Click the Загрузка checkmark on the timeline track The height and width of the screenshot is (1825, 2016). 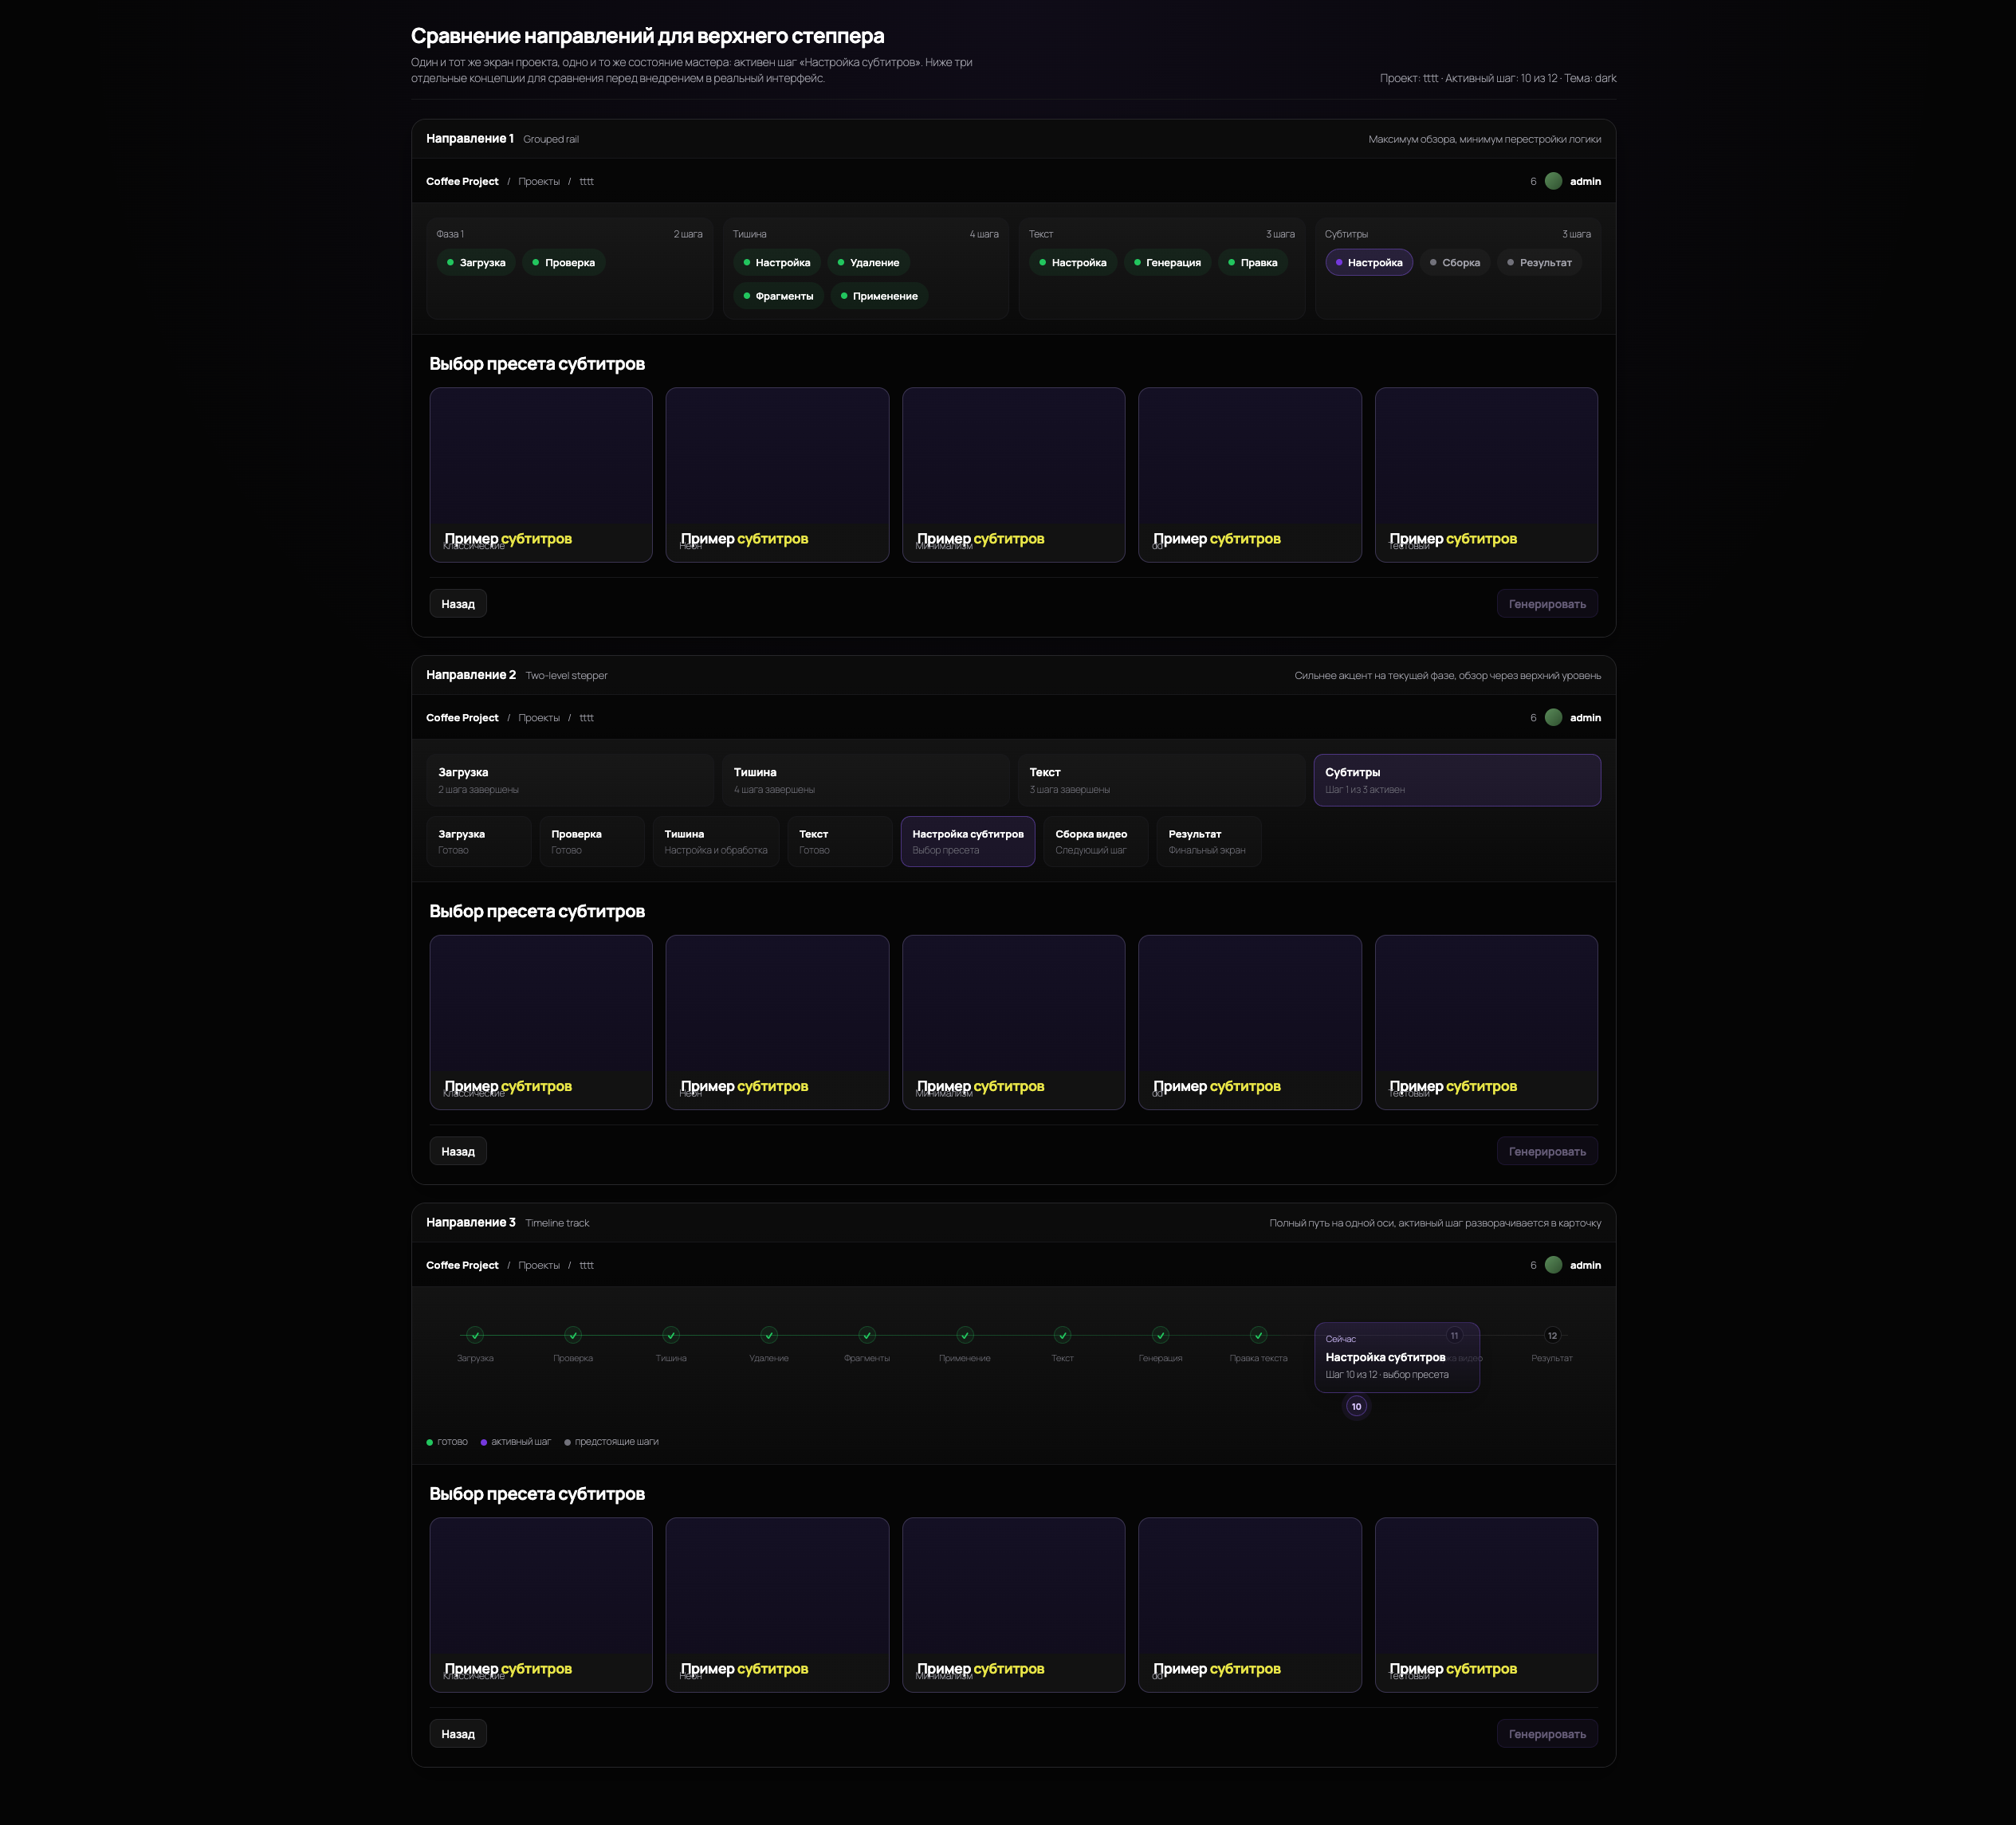tap(475, 1335)
